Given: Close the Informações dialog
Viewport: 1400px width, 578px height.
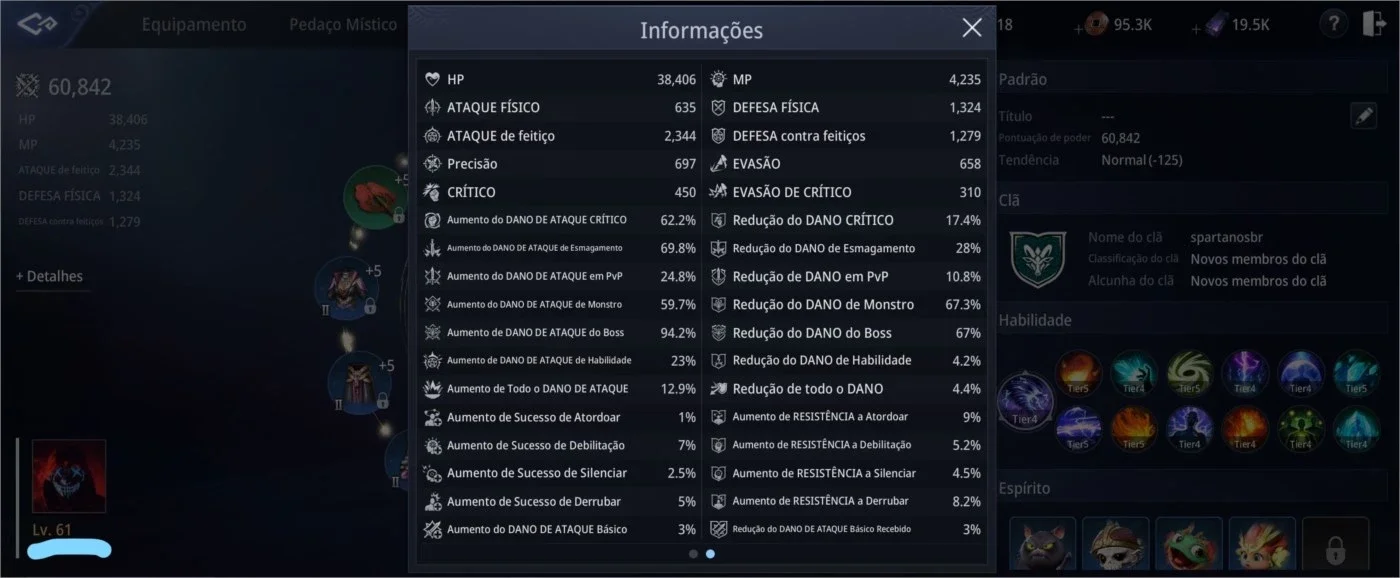Looking at the screenshot, I should [971, 28].
